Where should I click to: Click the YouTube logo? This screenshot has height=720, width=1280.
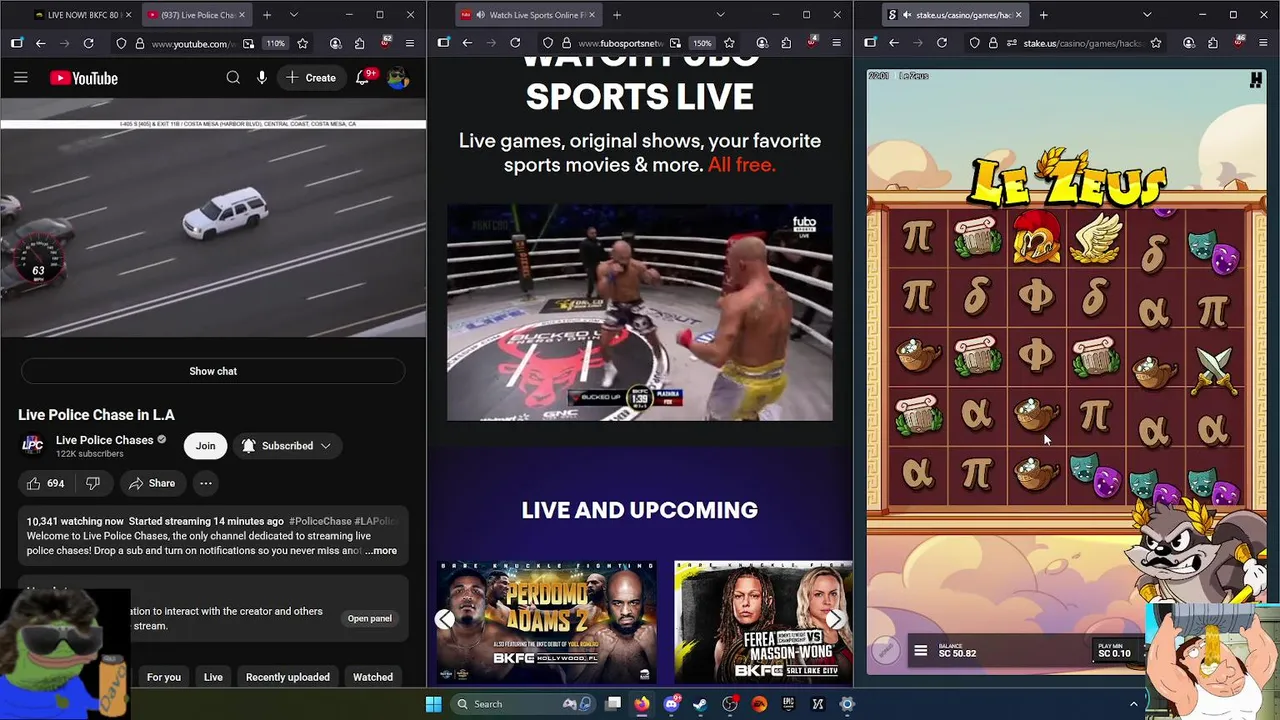coord(84,78)
